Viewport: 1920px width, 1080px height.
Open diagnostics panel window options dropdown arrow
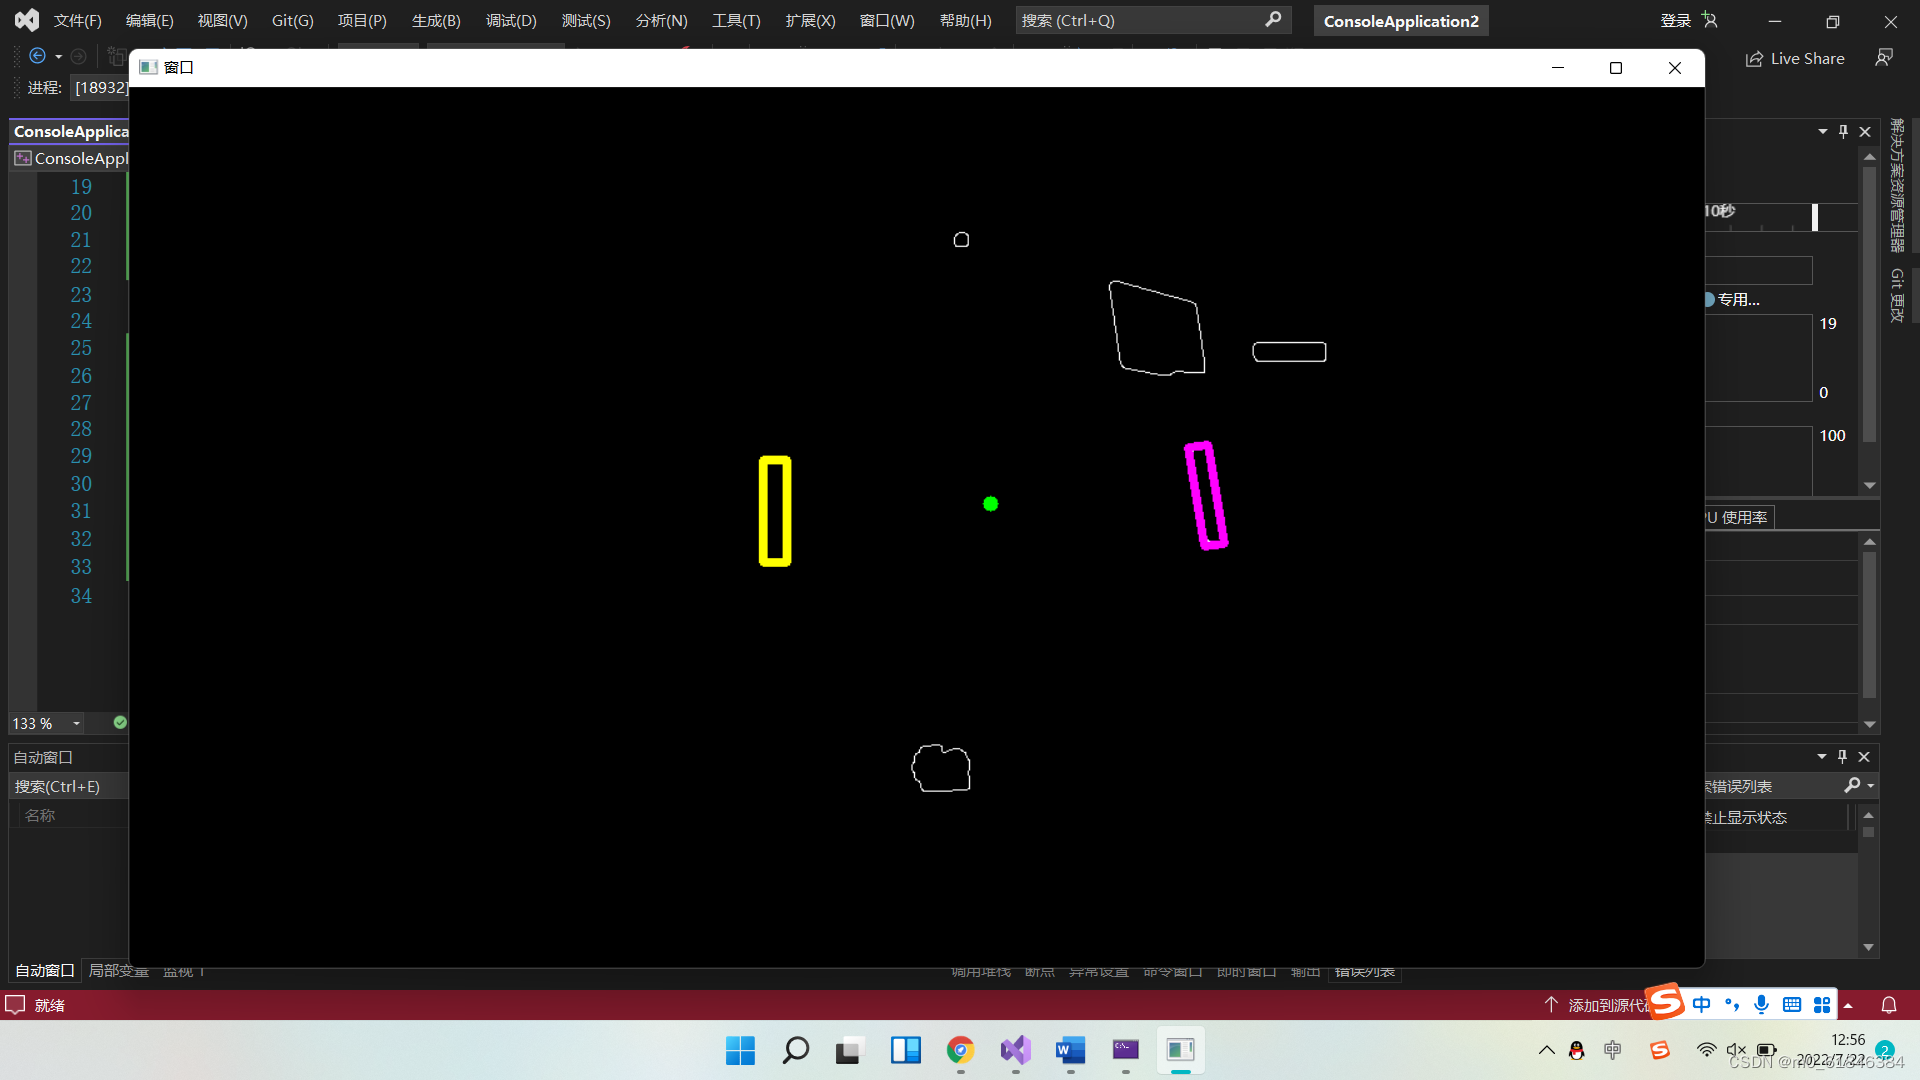(1823, 131)
